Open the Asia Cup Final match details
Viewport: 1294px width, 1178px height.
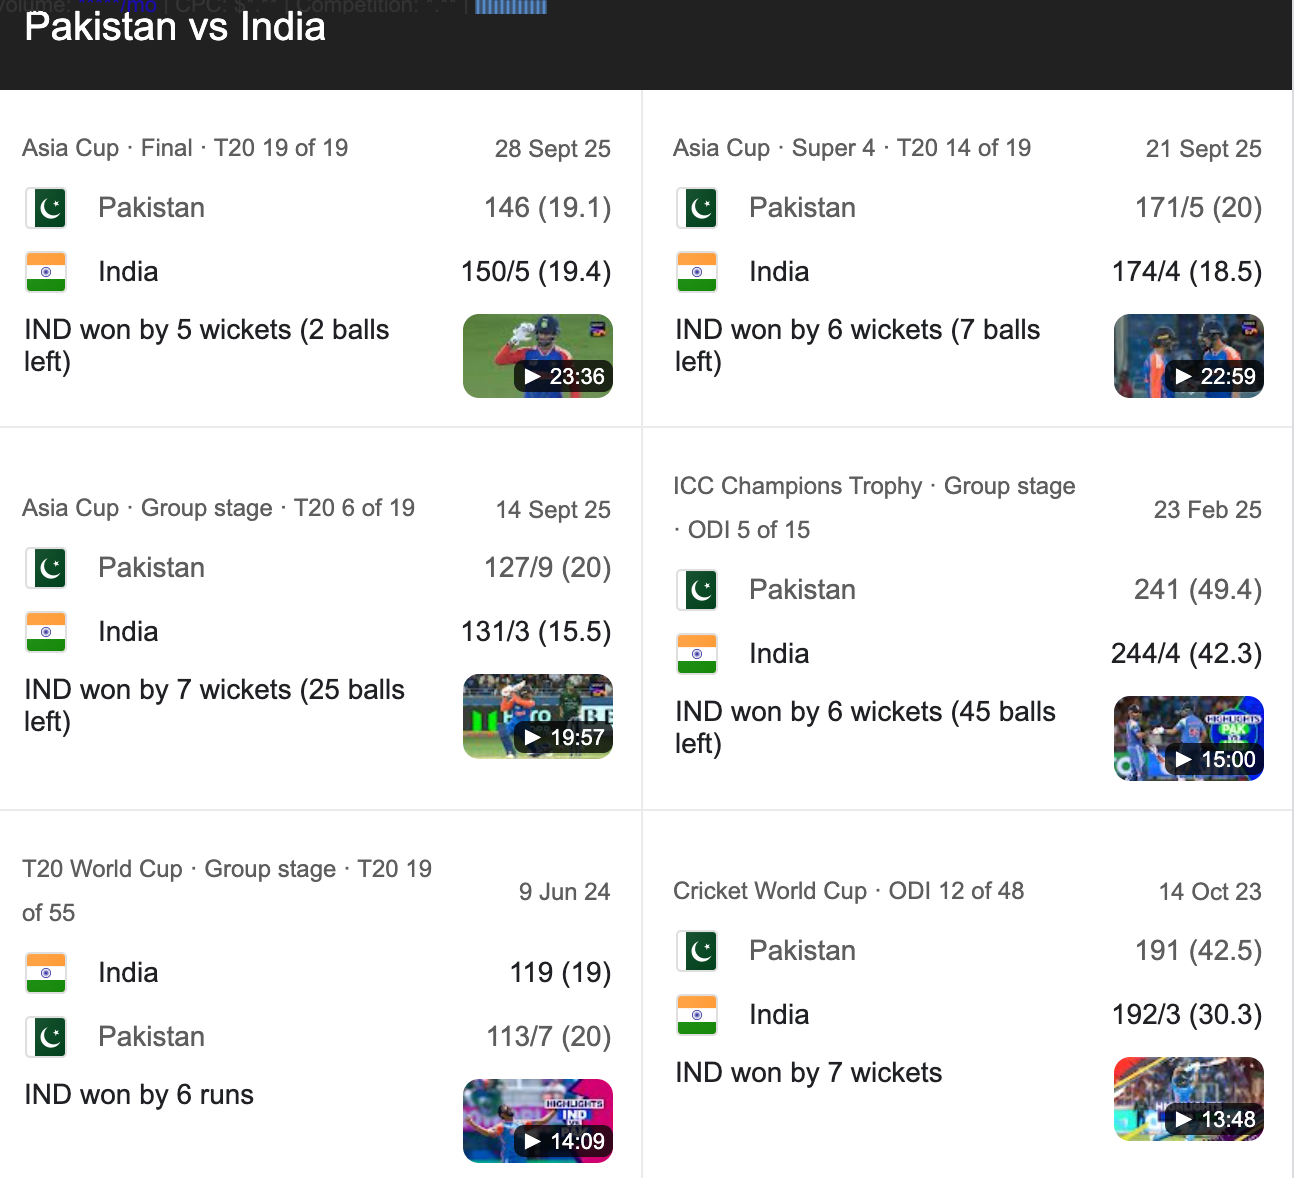click(185, 147)
